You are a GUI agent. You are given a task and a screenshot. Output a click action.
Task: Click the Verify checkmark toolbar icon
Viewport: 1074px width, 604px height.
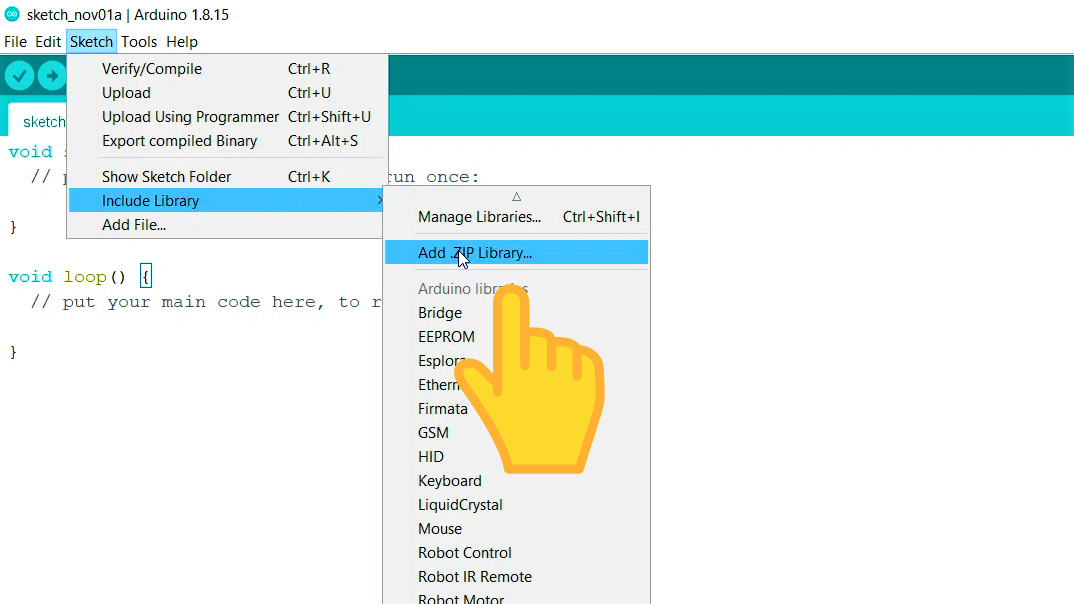tap(19, 75)
